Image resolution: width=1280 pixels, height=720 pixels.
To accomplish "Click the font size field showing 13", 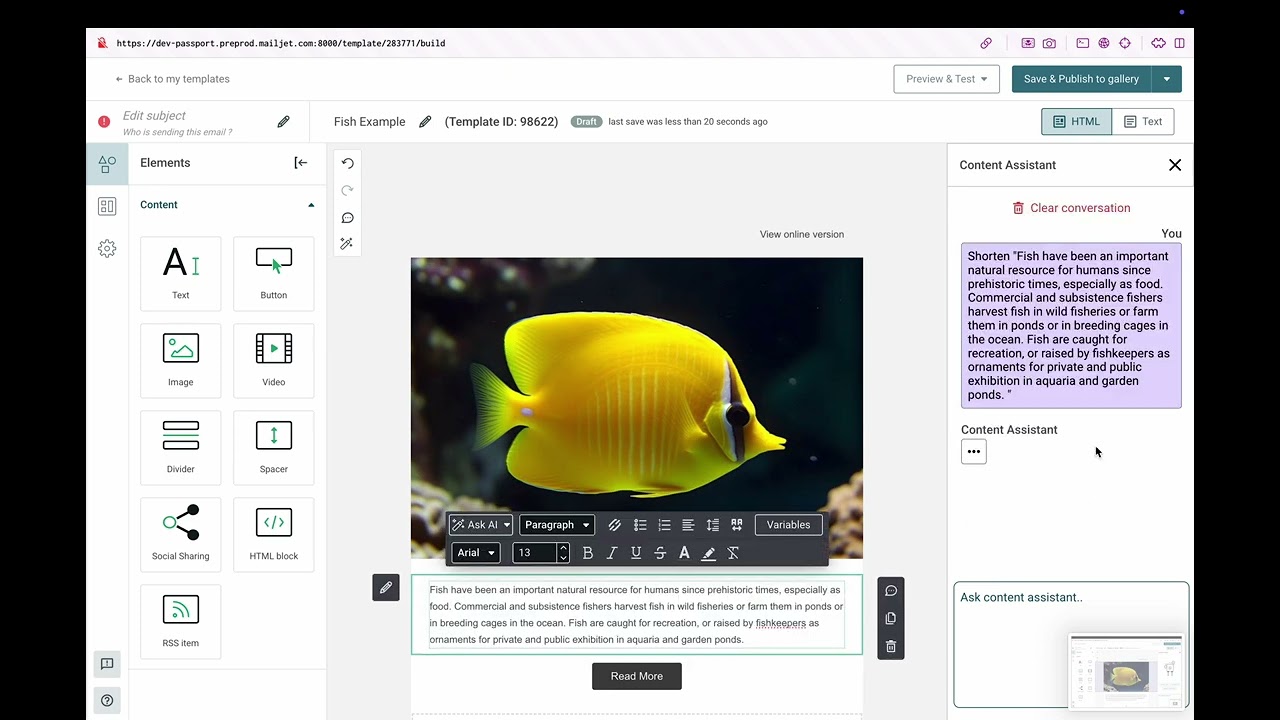I will pyautogui.click(x=534, y=553).
